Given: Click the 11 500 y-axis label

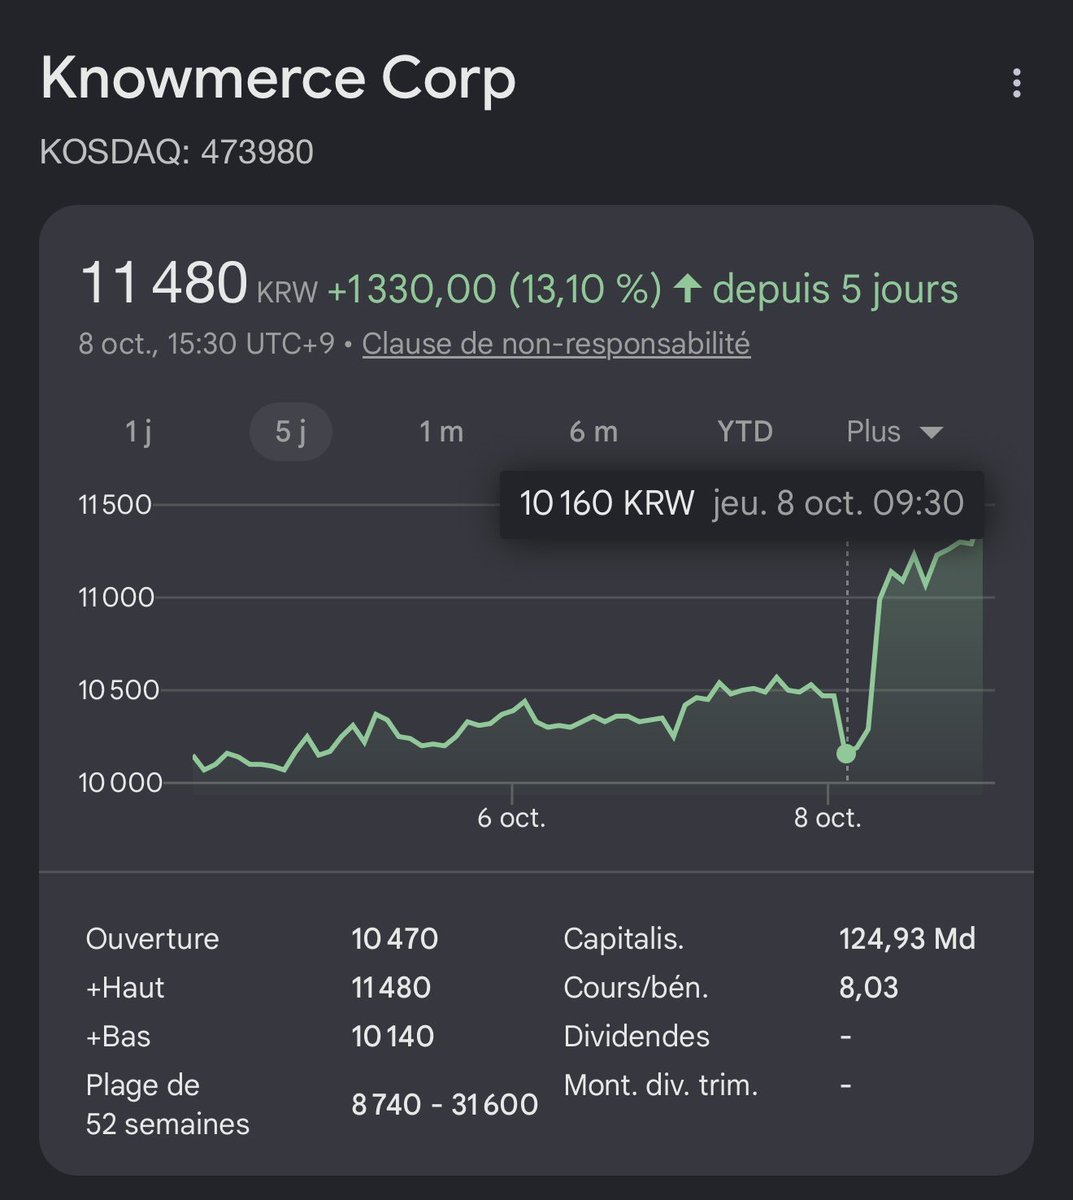Looking at the screenshot, I should click(x=115, y=504).
